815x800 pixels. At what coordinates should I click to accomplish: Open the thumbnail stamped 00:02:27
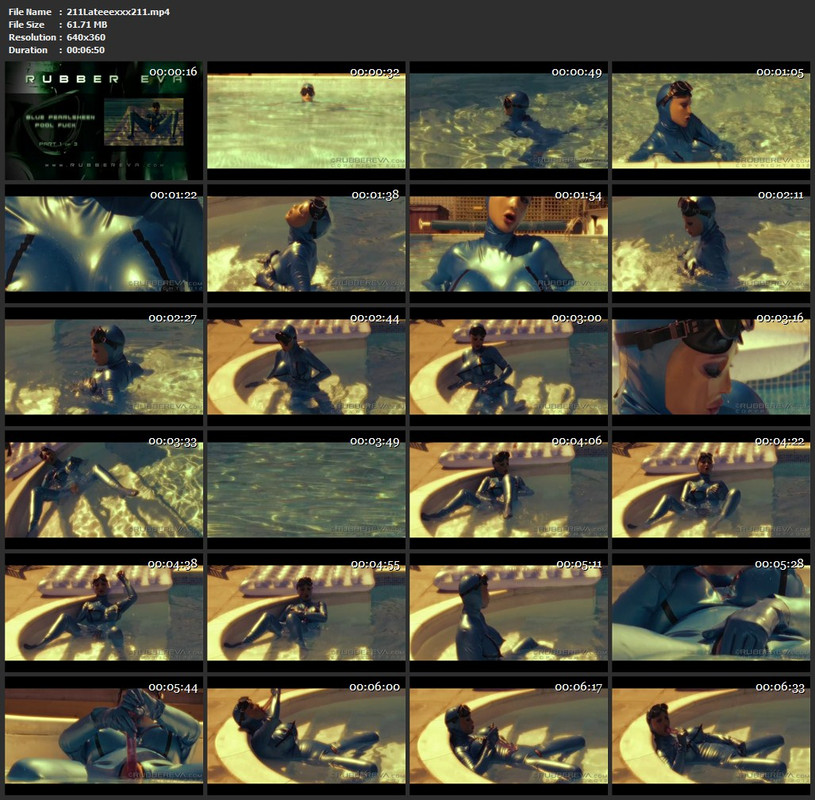click(x=104, y=366)
